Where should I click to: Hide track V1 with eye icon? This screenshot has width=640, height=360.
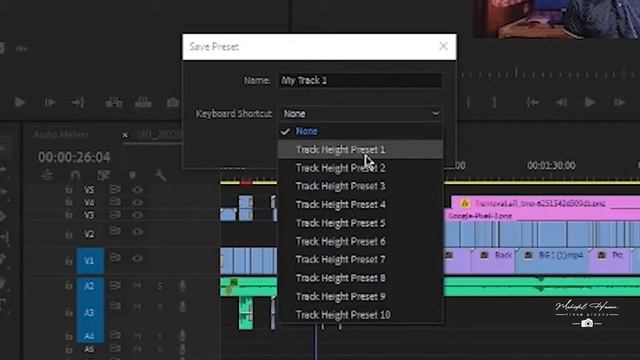pos(138,258)
